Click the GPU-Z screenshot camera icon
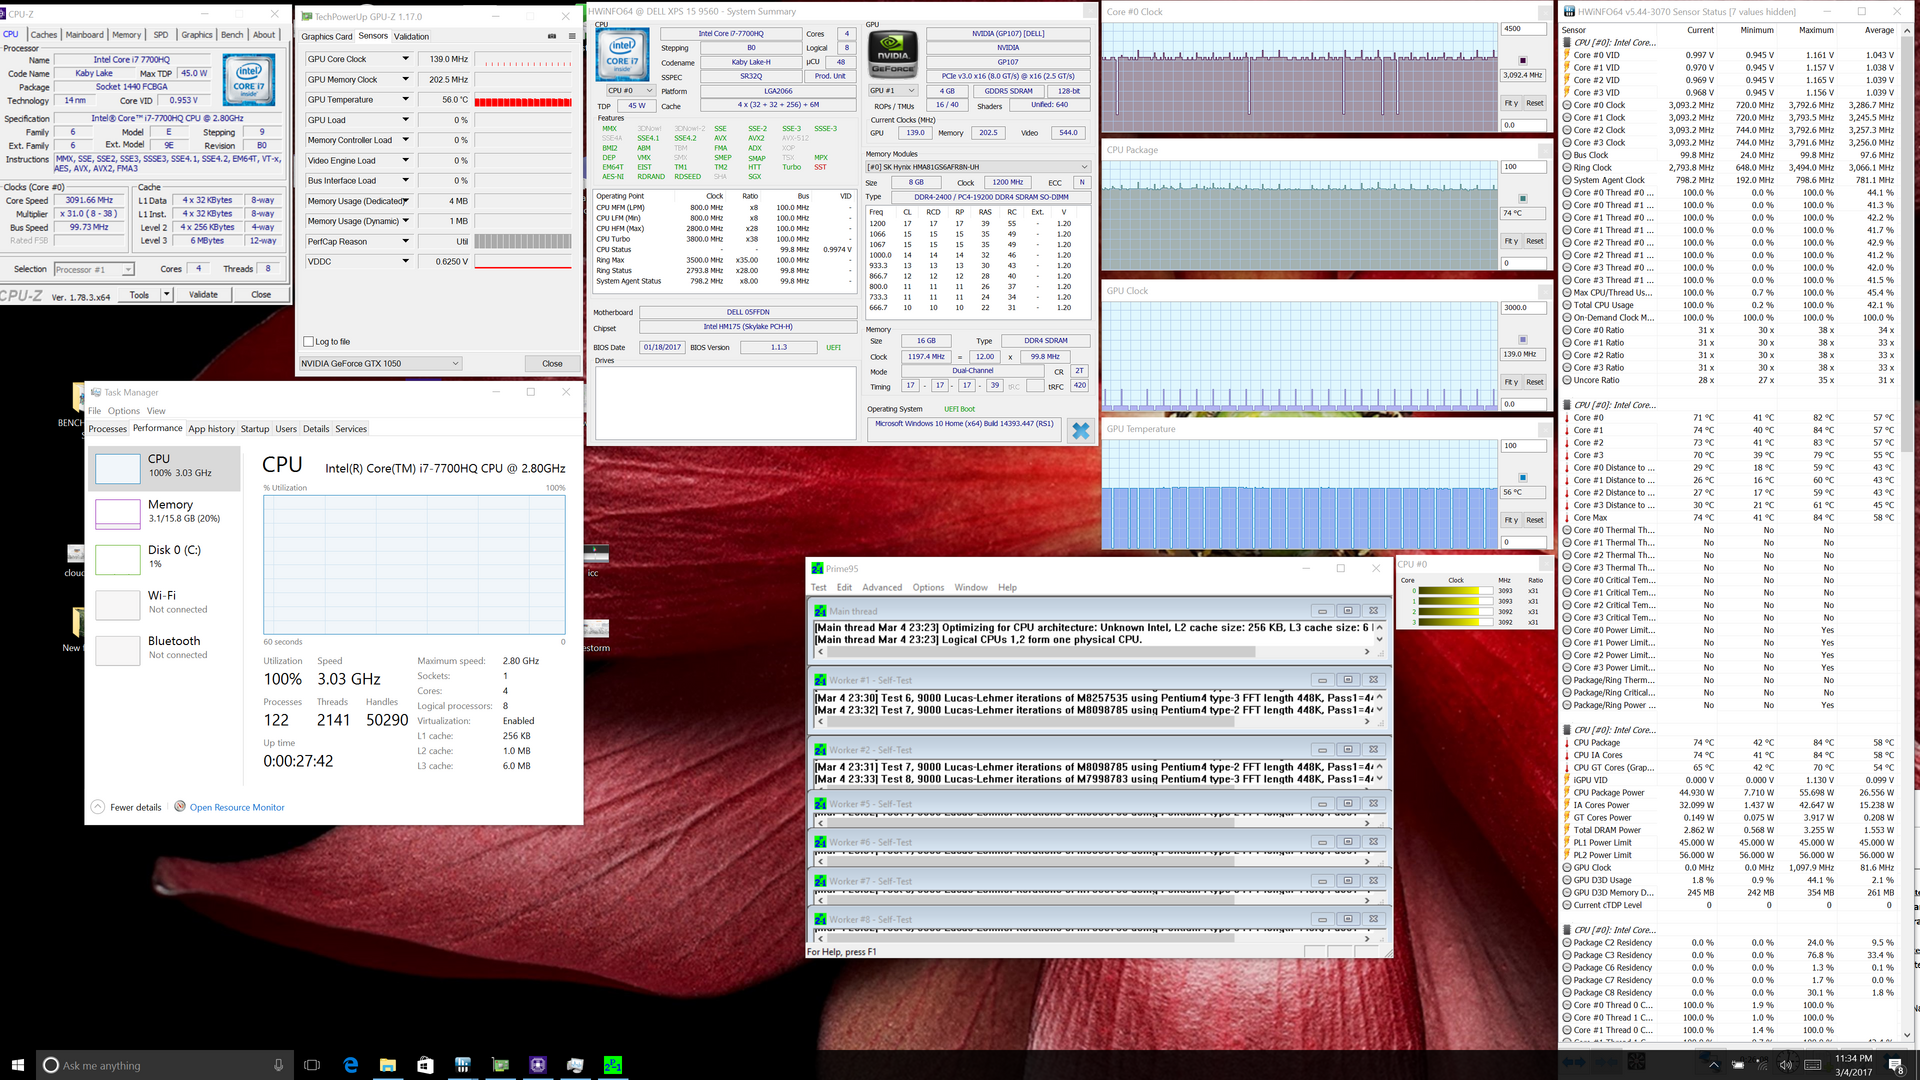Viewport: 1920px width, 1080px height. (x=552, y=36)
